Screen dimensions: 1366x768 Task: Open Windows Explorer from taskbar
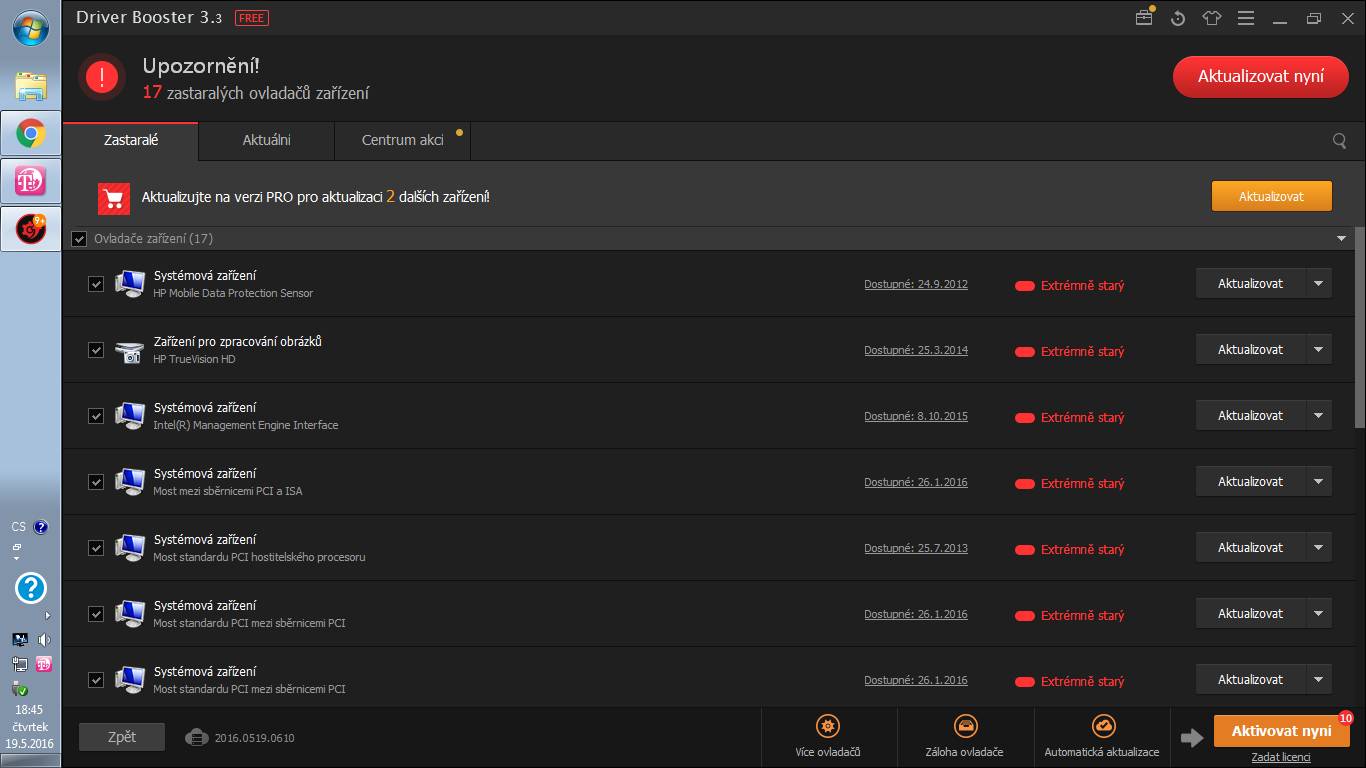point(31,86)
